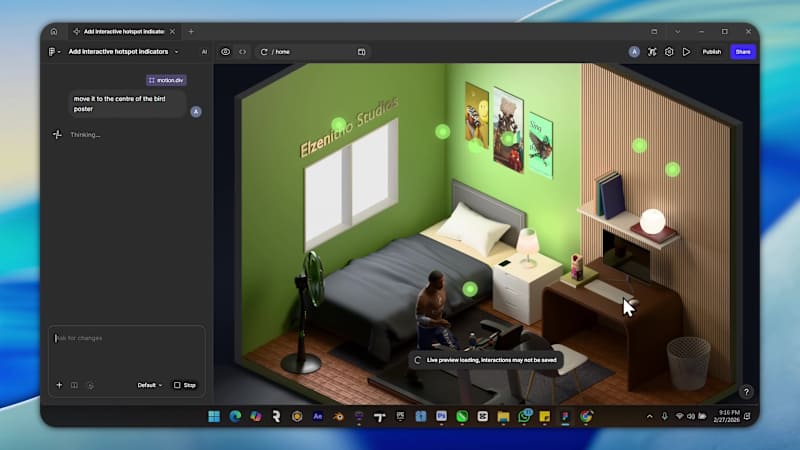
Task: Click the hotspot on the emoji poster
Action: pos(475,145)
